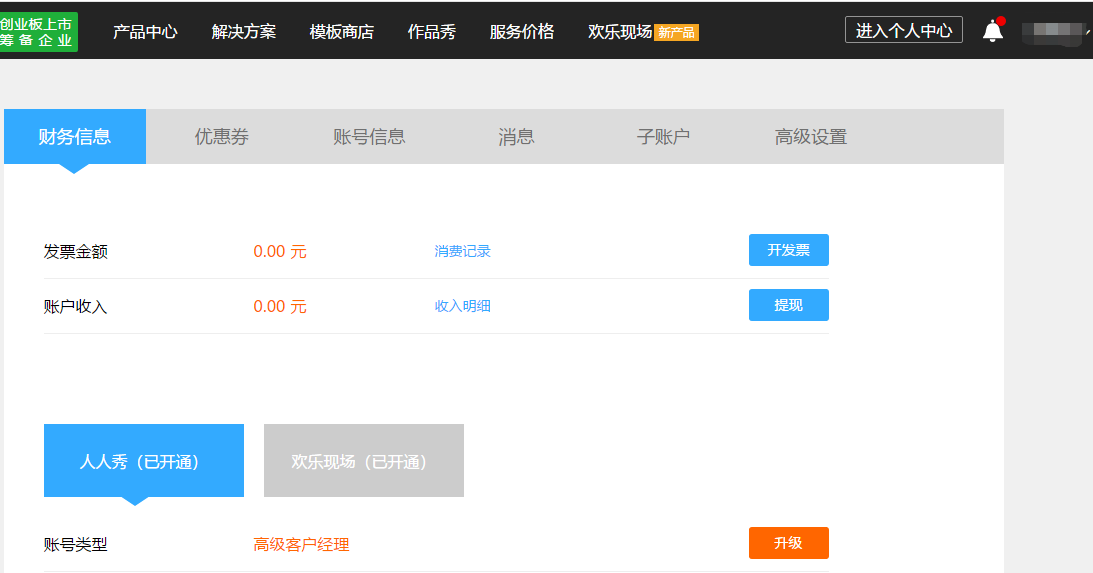Open 消费记录 link
Screen dimensions: 1093x573
click(x=462, y=251)
